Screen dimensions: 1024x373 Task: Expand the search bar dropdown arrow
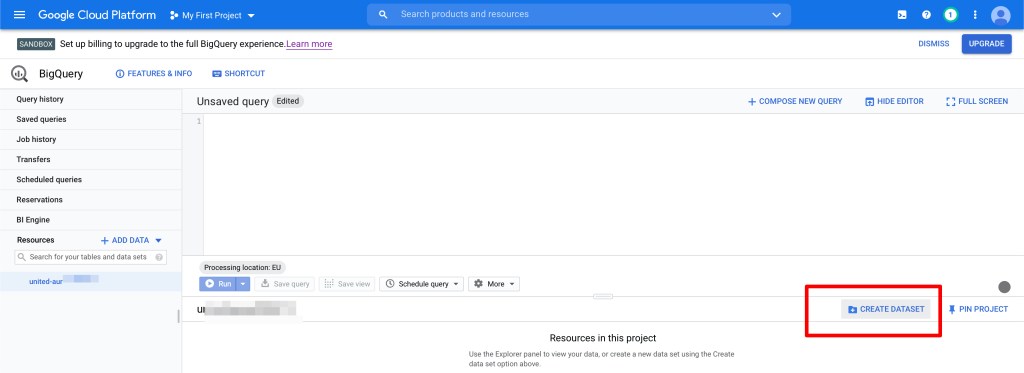[x=776, y=14]
